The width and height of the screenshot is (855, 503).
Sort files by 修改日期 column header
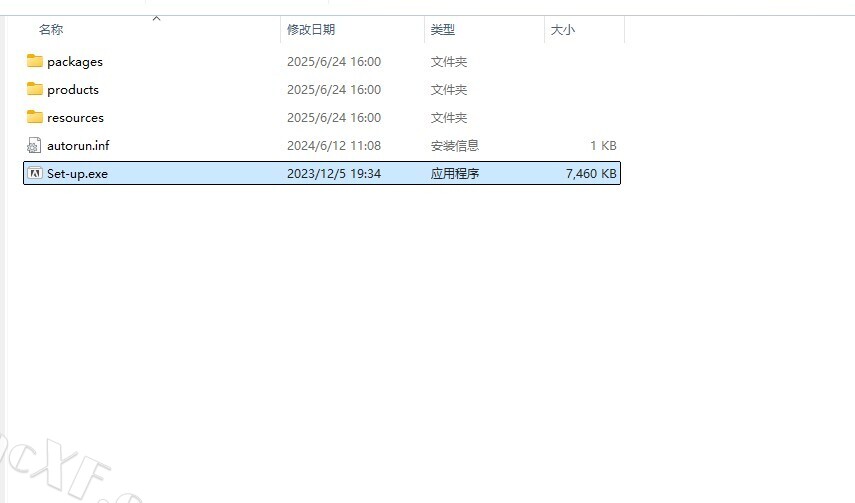311,29
